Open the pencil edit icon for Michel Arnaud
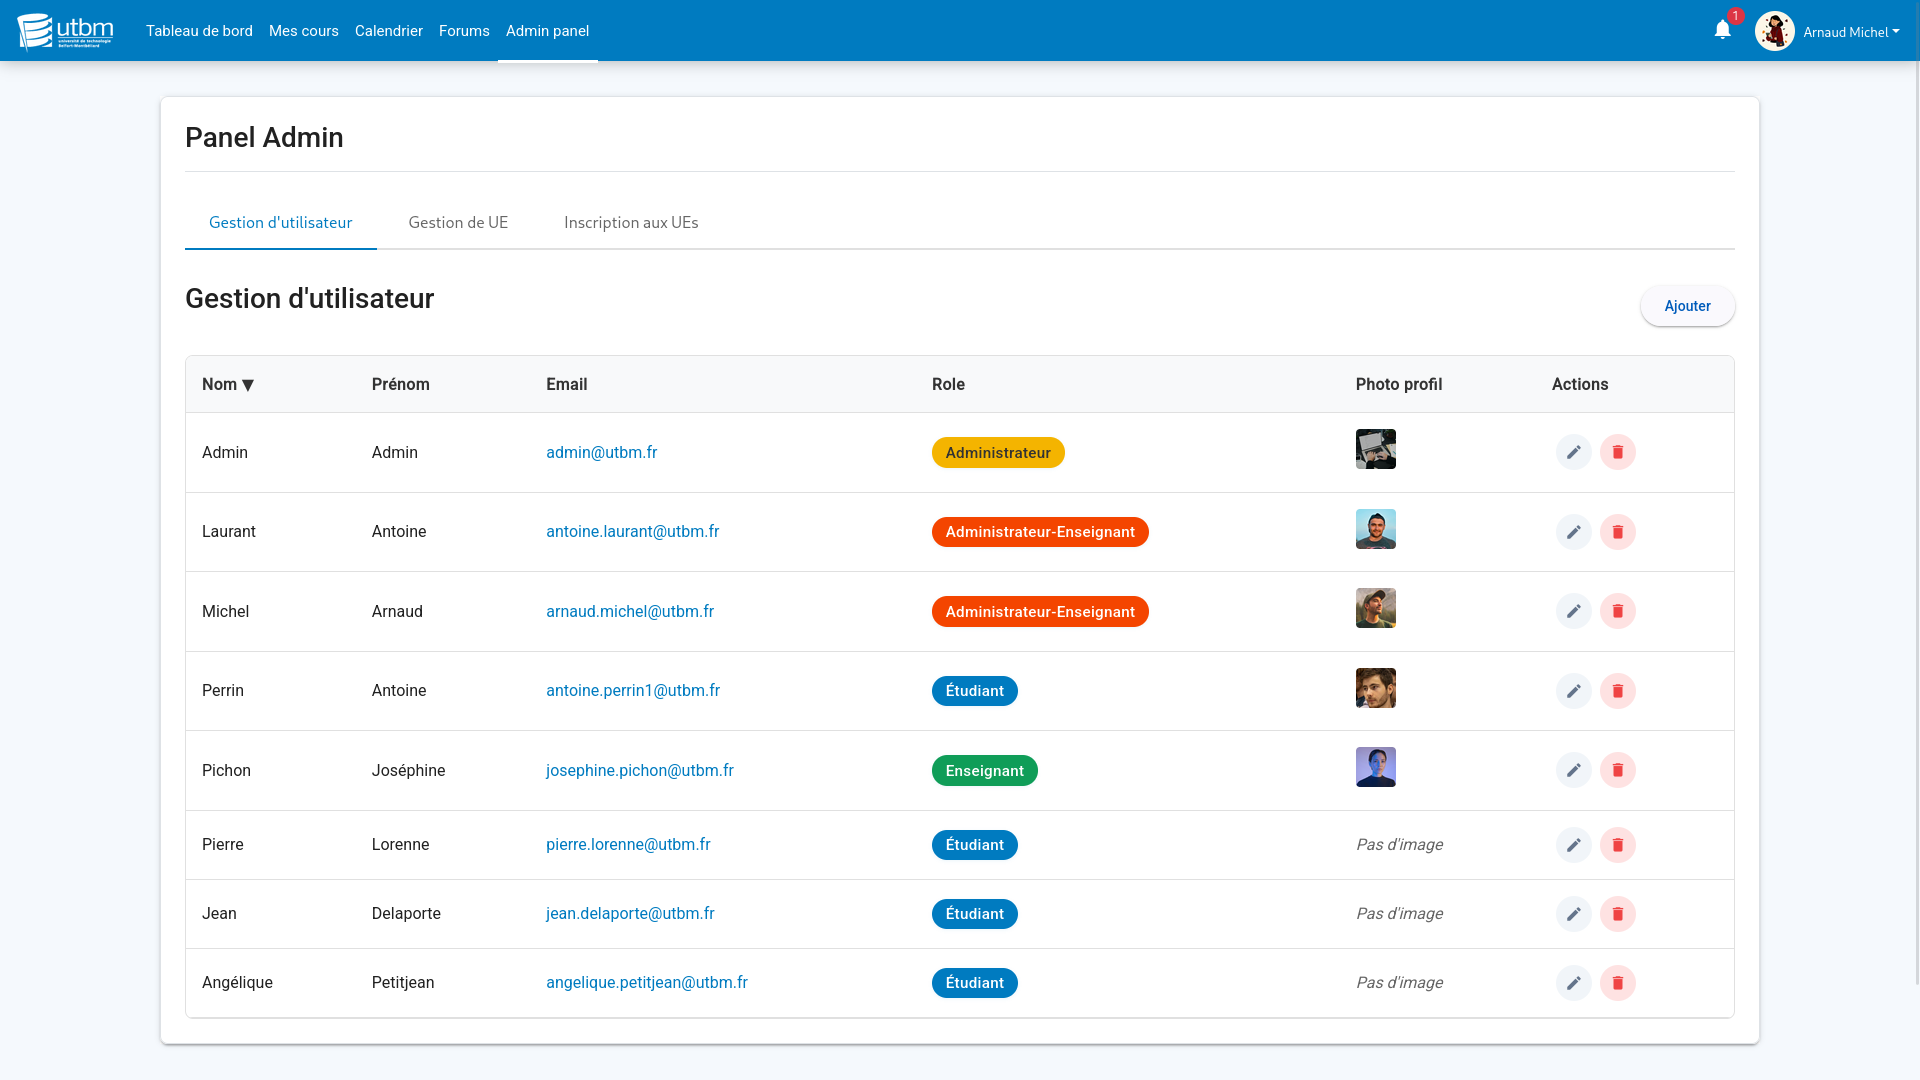The image size is (1920, 1080). click(x=1574, y=611)
